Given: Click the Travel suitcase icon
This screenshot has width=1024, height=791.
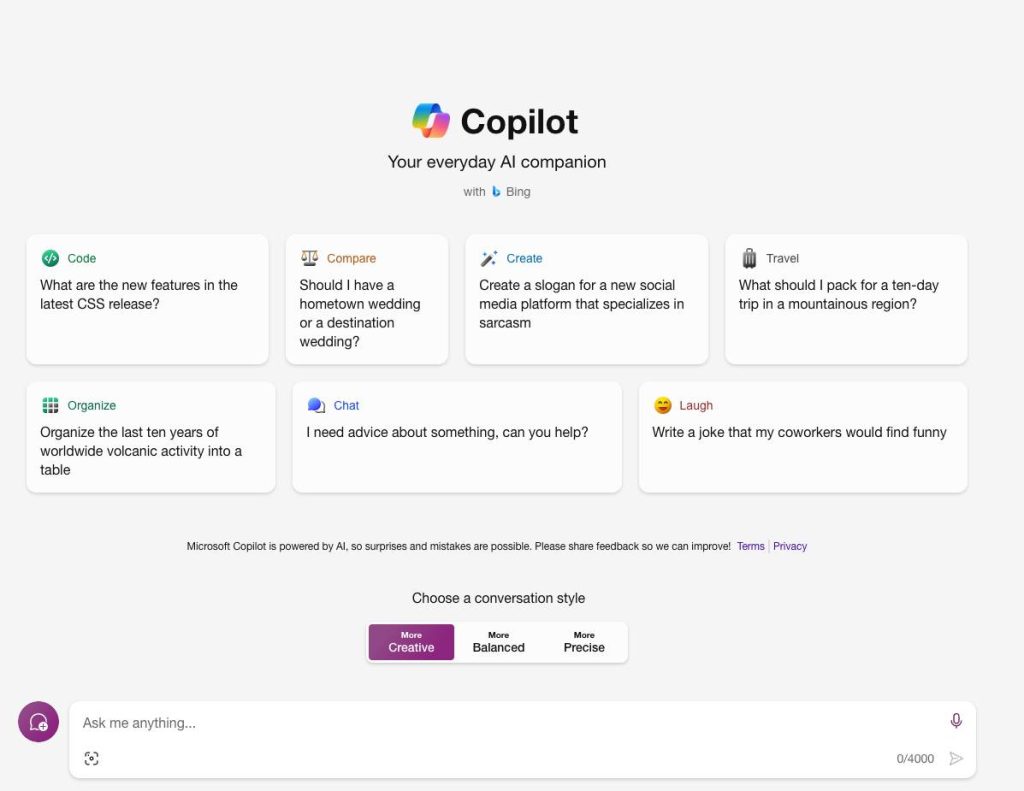Looking at the screenshot, I should coord(748,258).
